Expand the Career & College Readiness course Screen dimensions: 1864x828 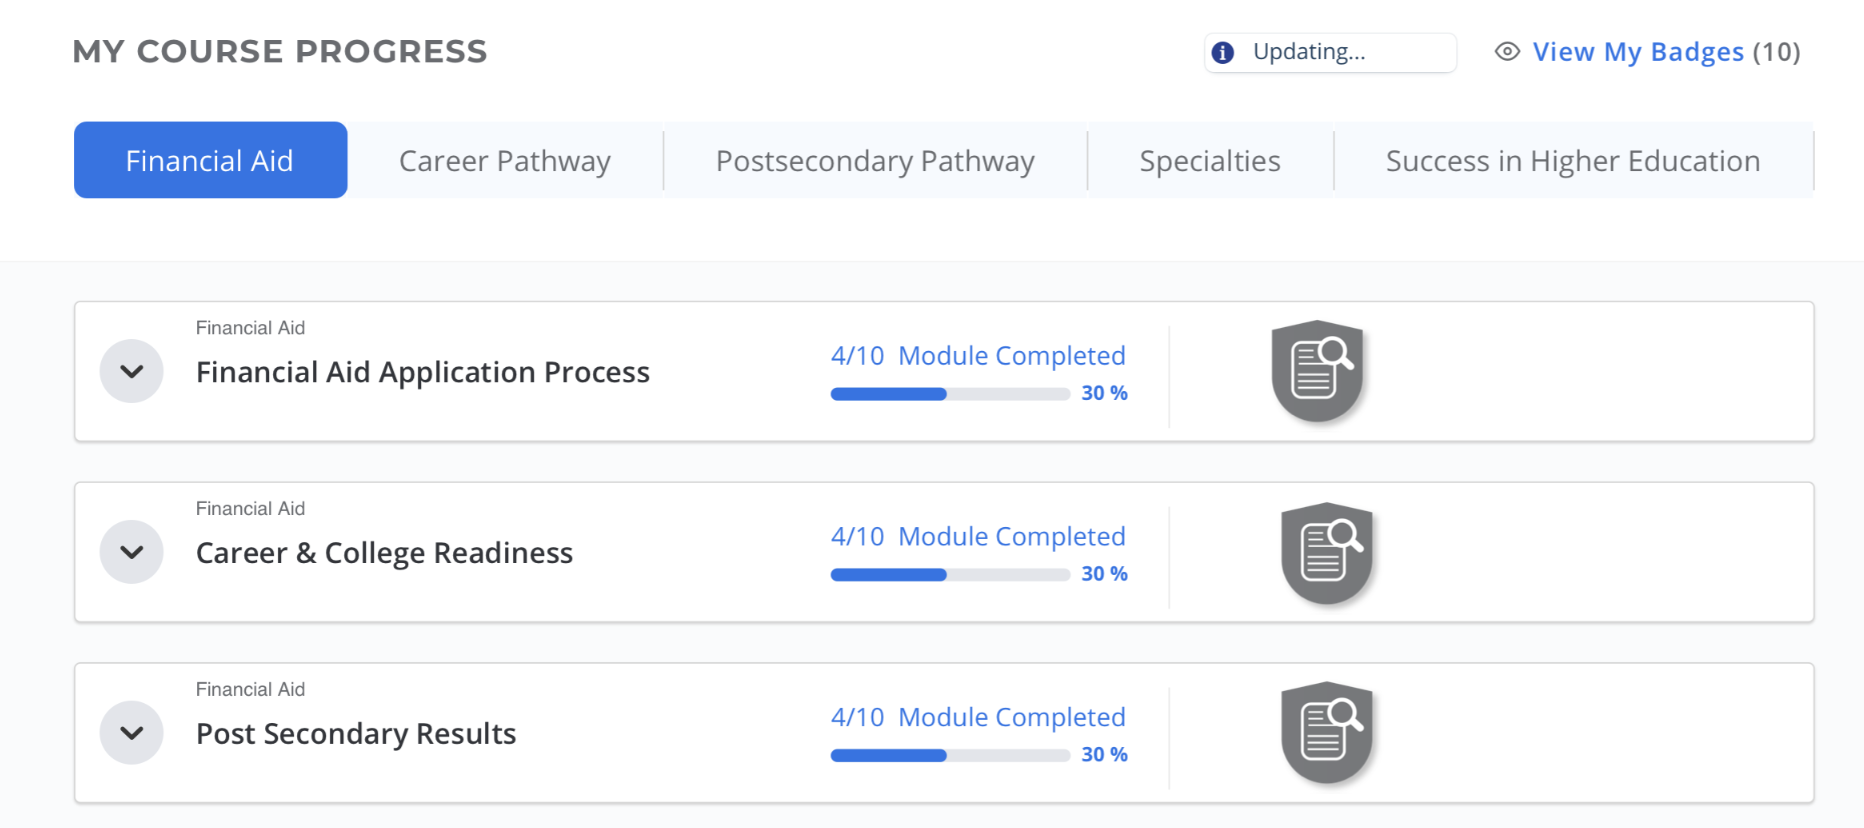point(132,552)
